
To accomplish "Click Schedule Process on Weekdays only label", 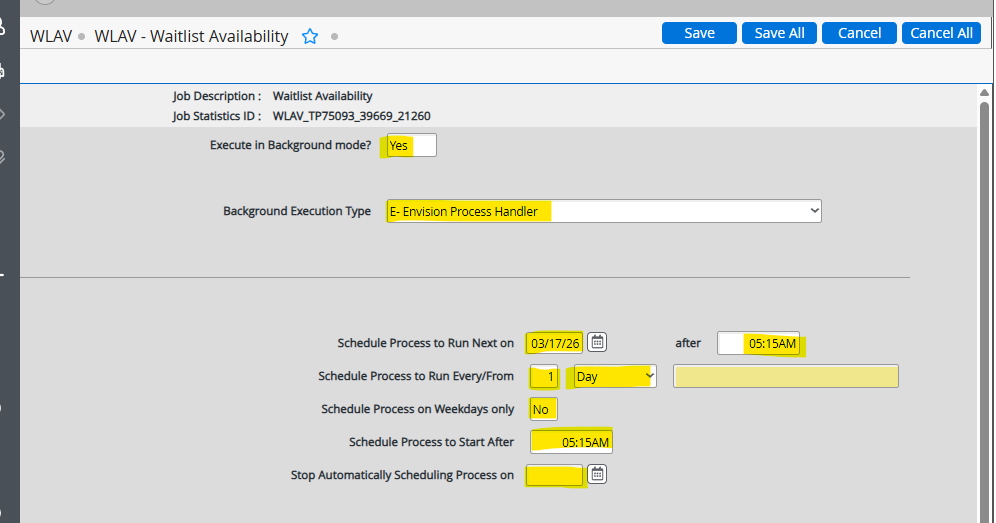I will [417, 409].
